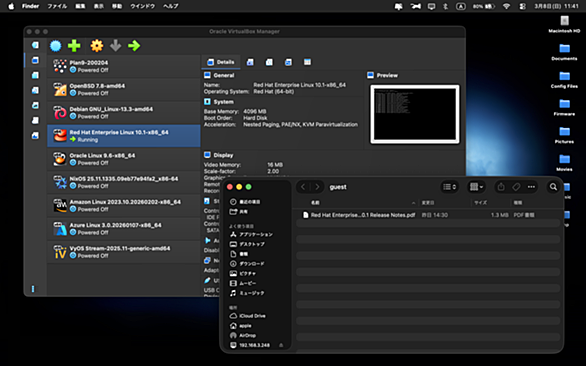Click the Bluetooth icon in menu bar

[445, 6]
